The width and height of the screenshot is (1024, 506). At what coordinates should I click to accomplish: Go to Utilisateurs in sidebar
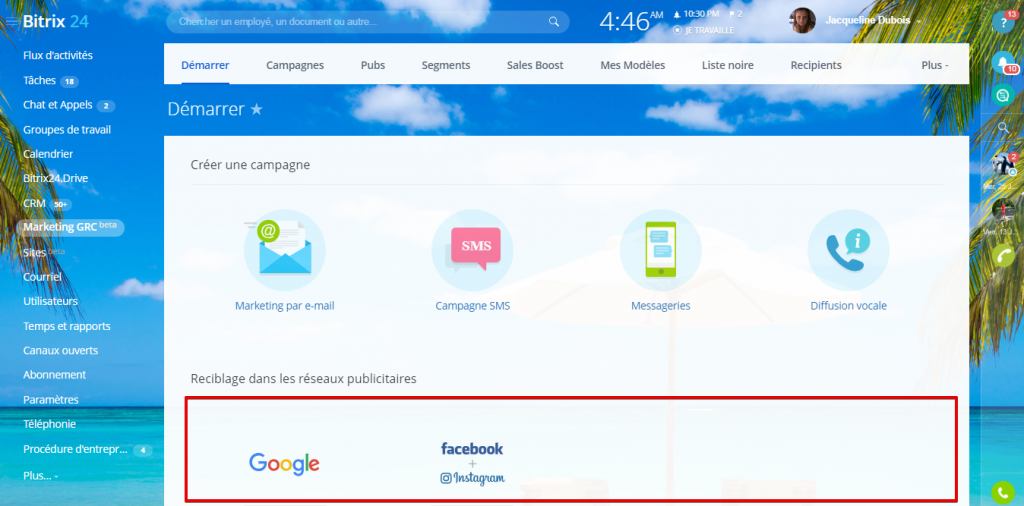(x=50, y=301)
